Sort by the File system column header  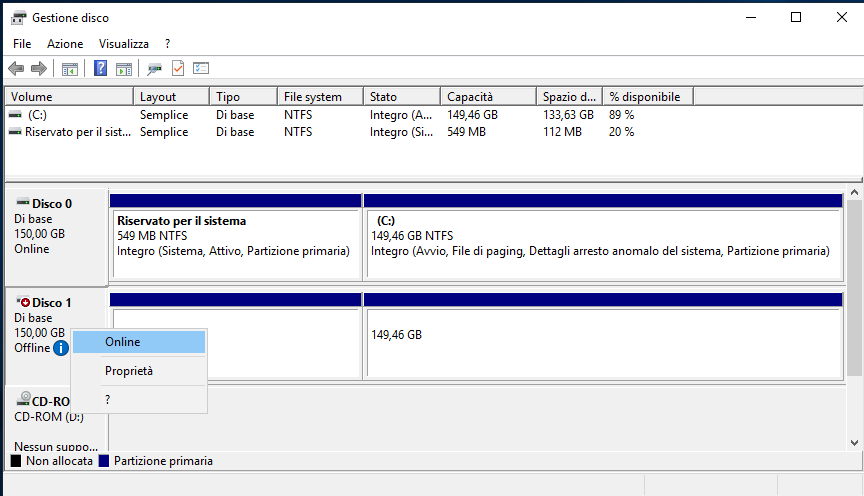320,96
